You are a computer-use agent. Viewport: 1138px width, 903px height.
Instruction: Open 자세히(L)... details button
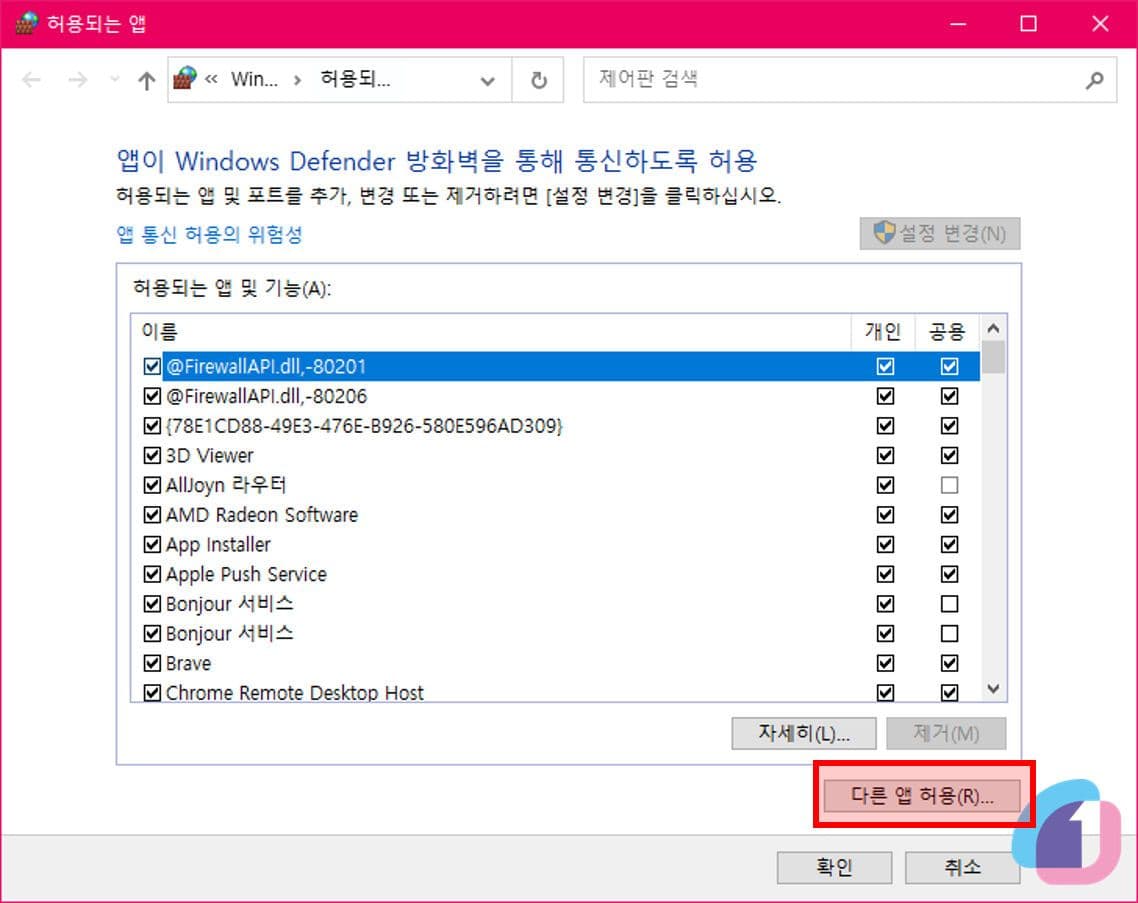[803, 733]
